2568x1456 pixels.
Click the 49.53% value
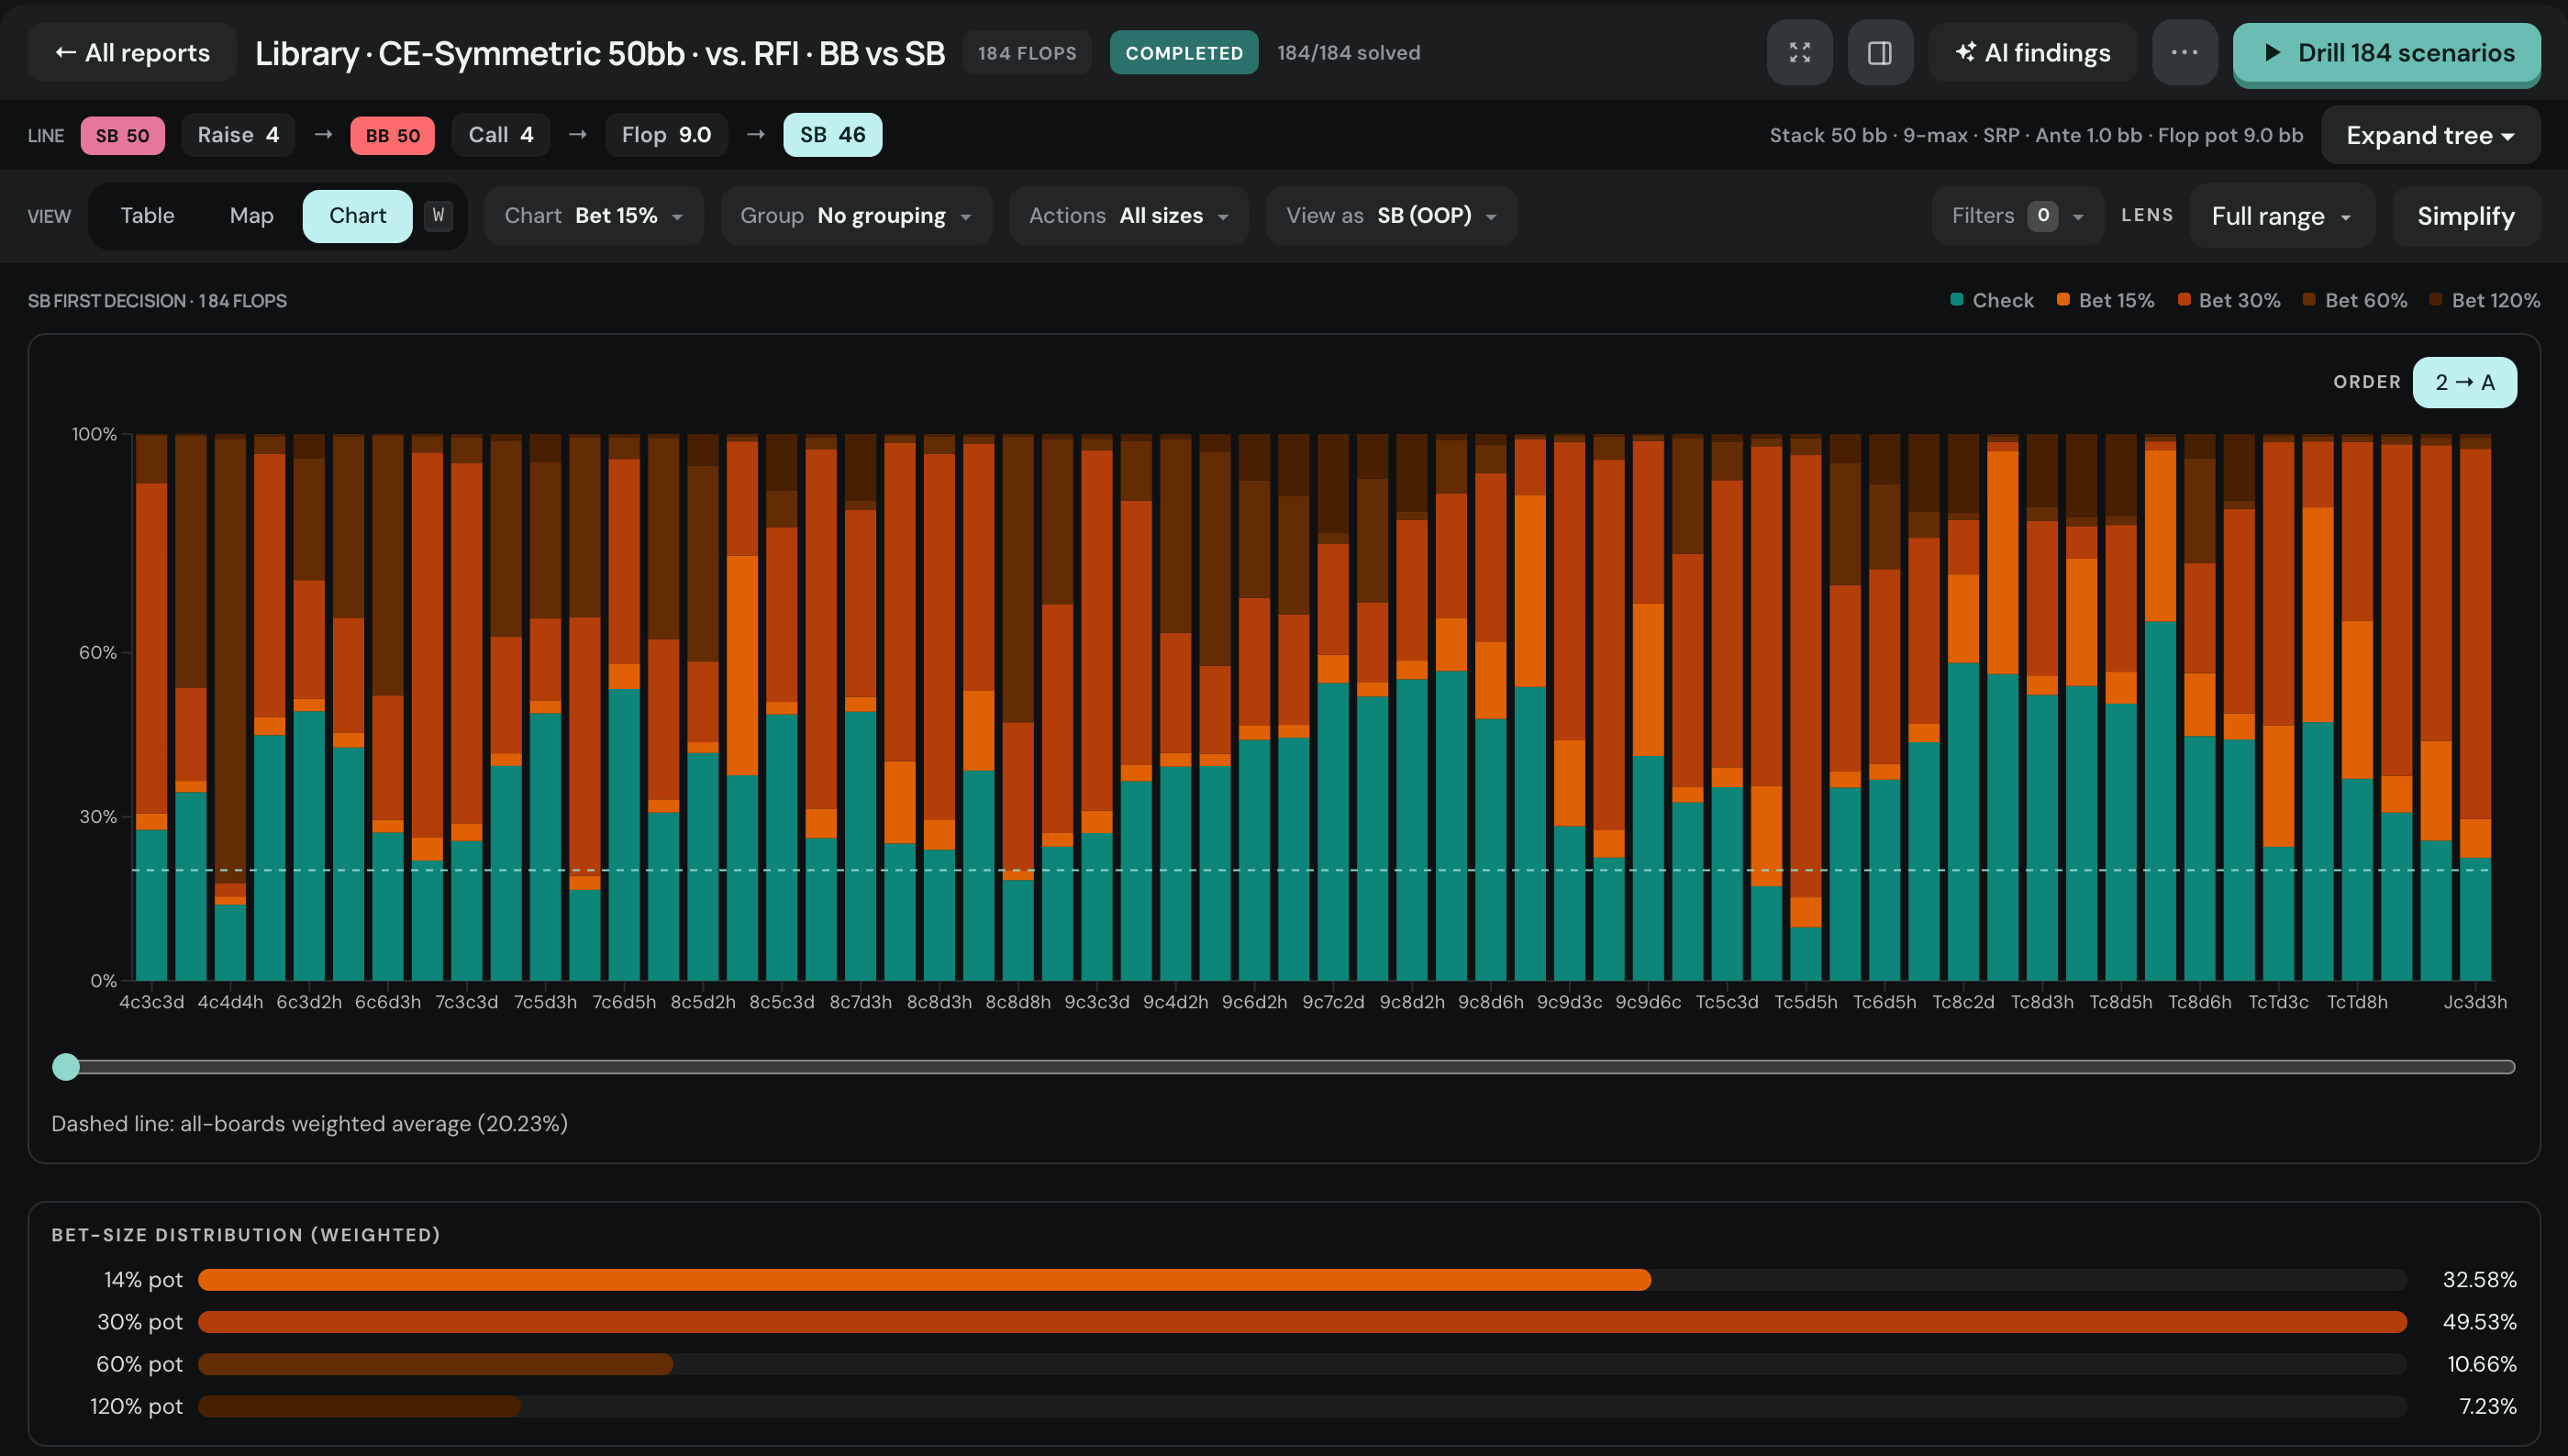click(x=2479, y=1322)
